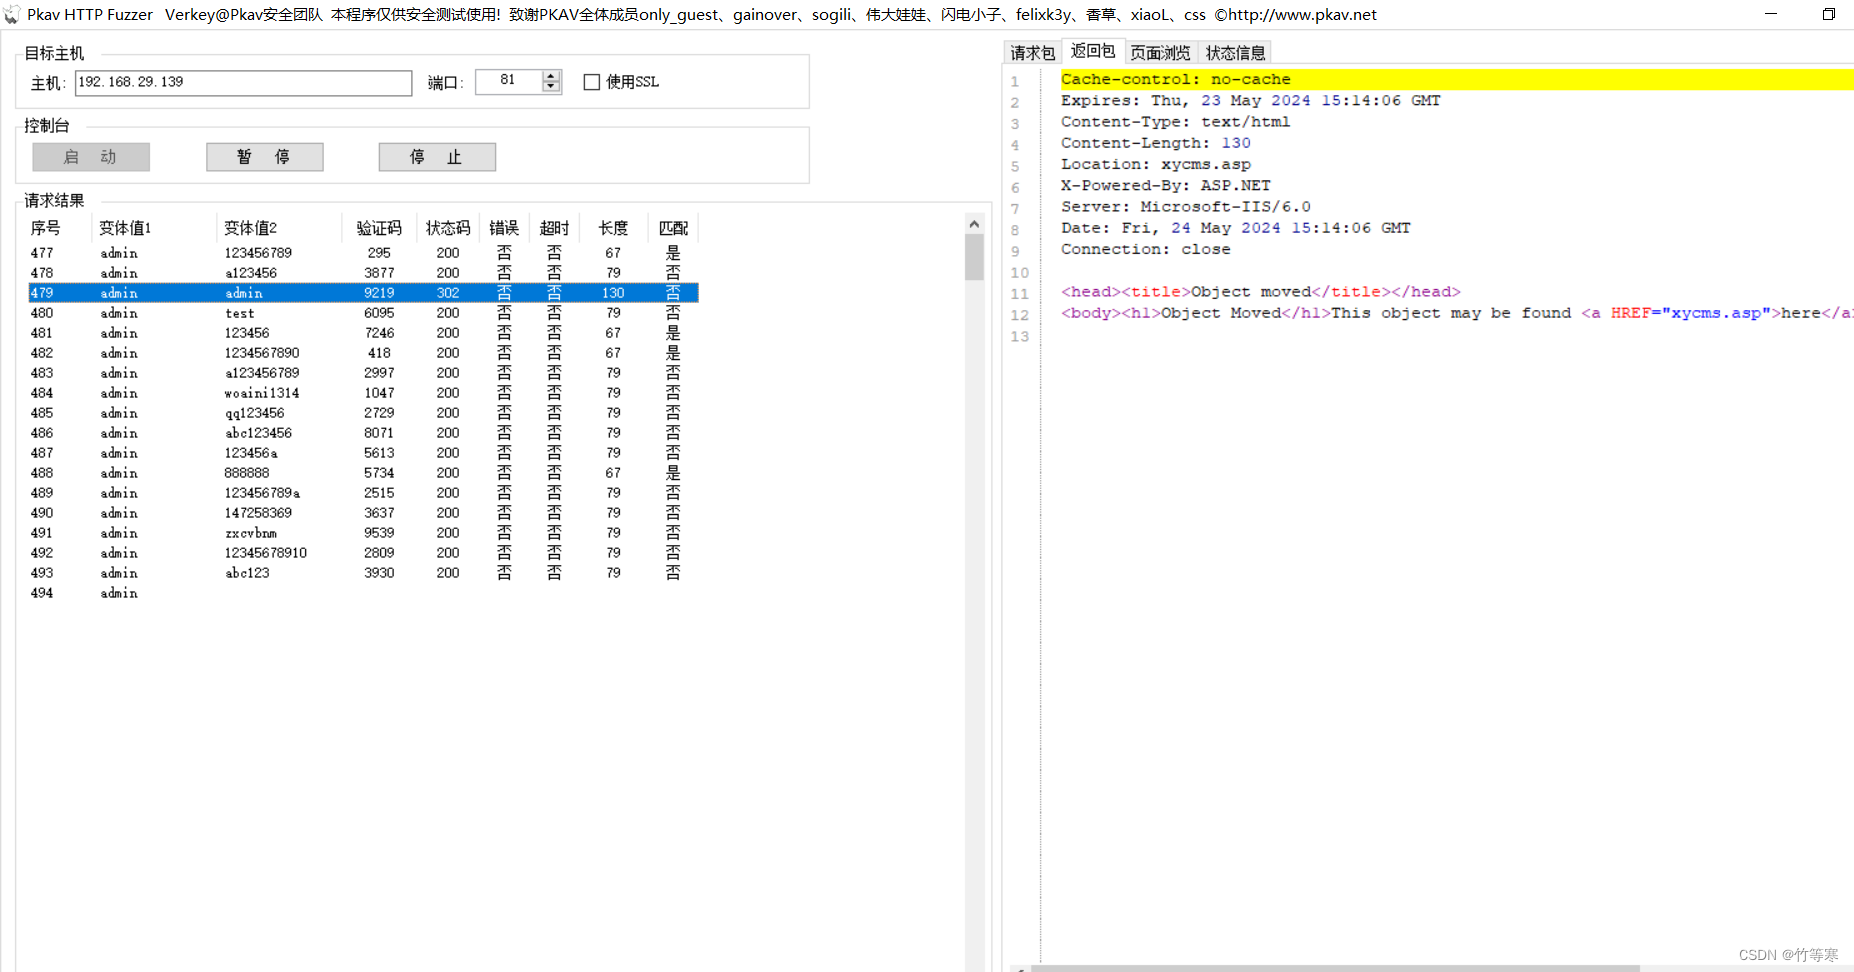Select result row 493 with password abc123
The height and width of the screenshot is (972, 1854).
coord(363,573)
